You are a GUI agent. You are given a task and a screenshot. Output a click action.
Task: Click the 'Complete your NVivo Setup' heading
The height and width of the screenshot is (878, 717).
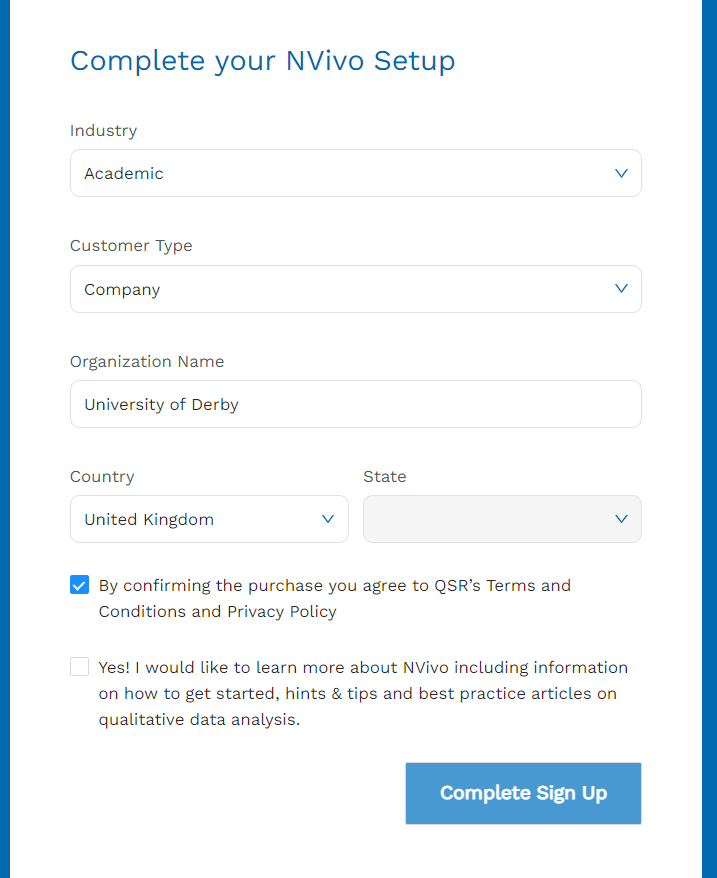pos(262,61)
